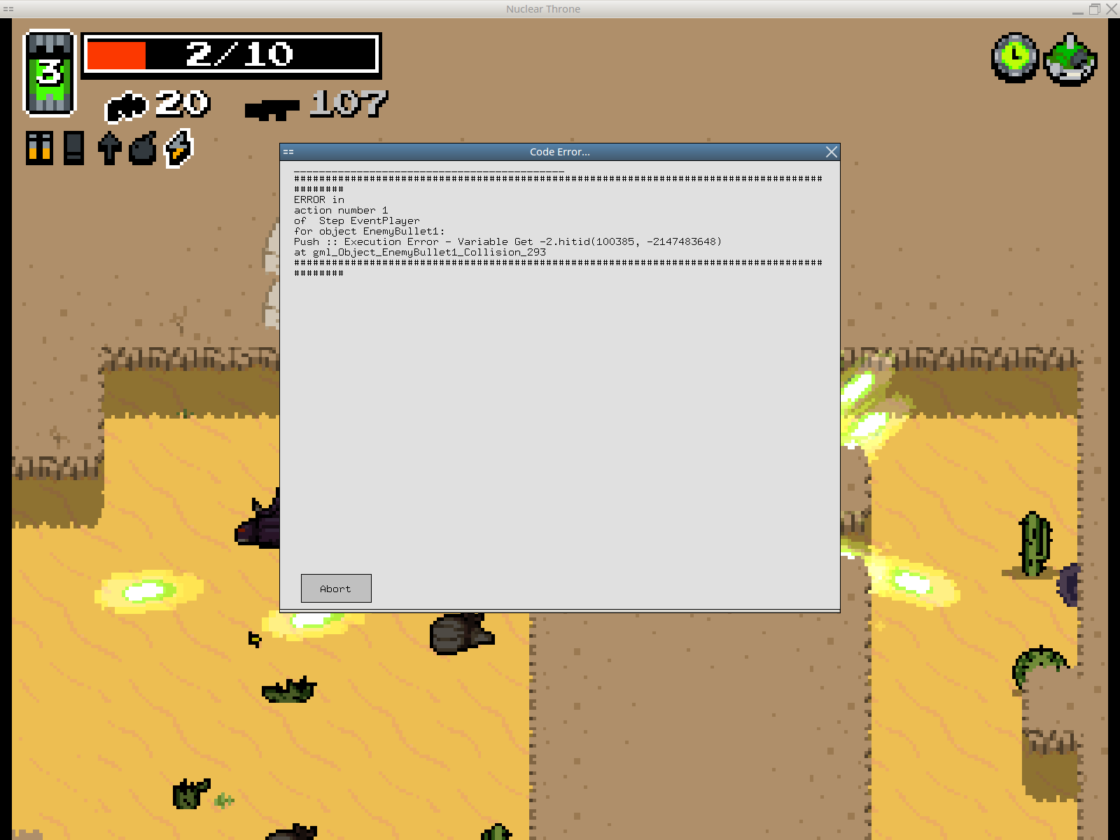This screenshot has width=1120, height=840.
Task: Click the bullet ammo icon beside 20
Action: [x=126, y=106]
